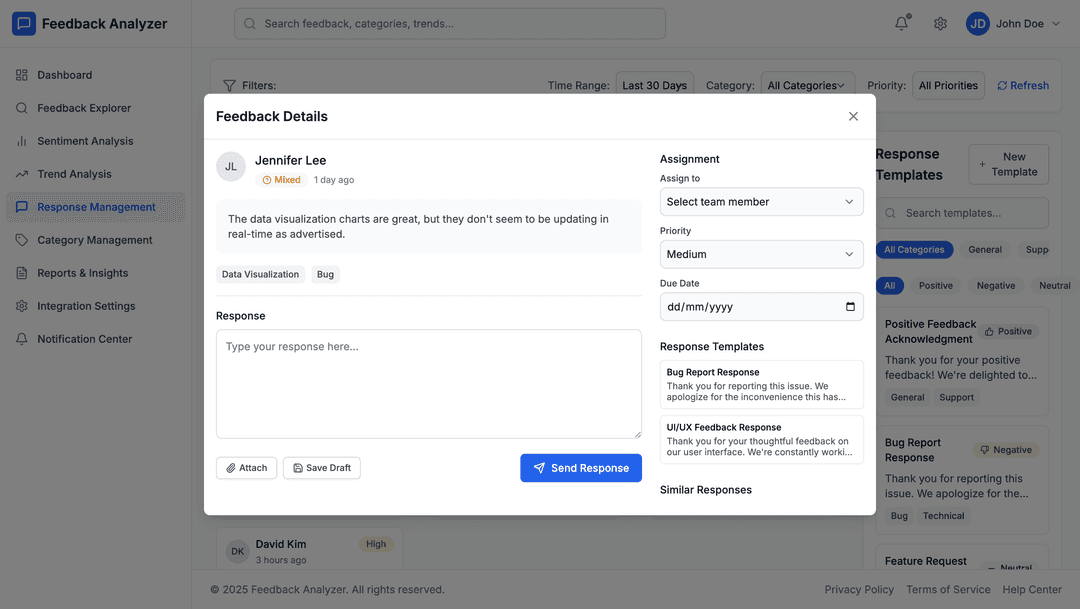Open the notification bell
This screenshot has width=1080, height=609.
(901, 23)
